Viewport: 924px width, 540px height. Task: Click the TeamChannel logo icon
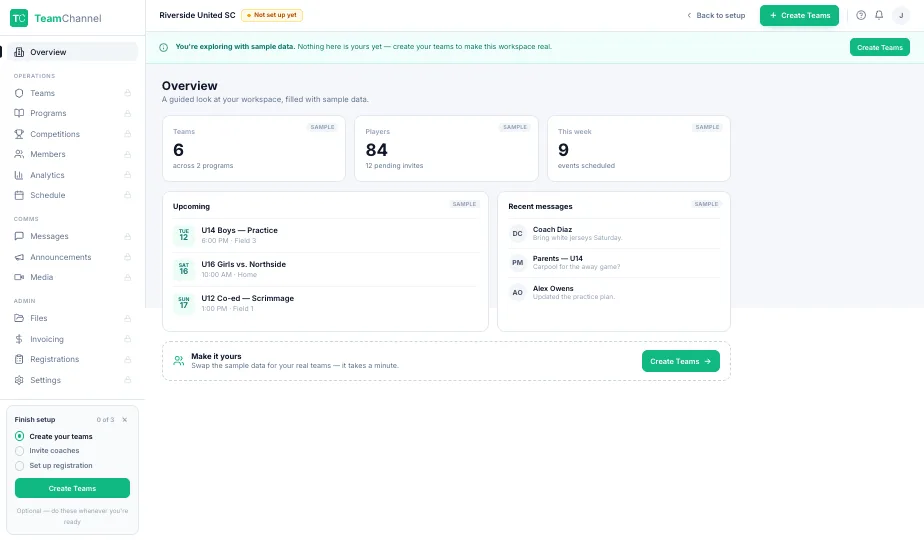pyautogui.click(x=19, y=18)
